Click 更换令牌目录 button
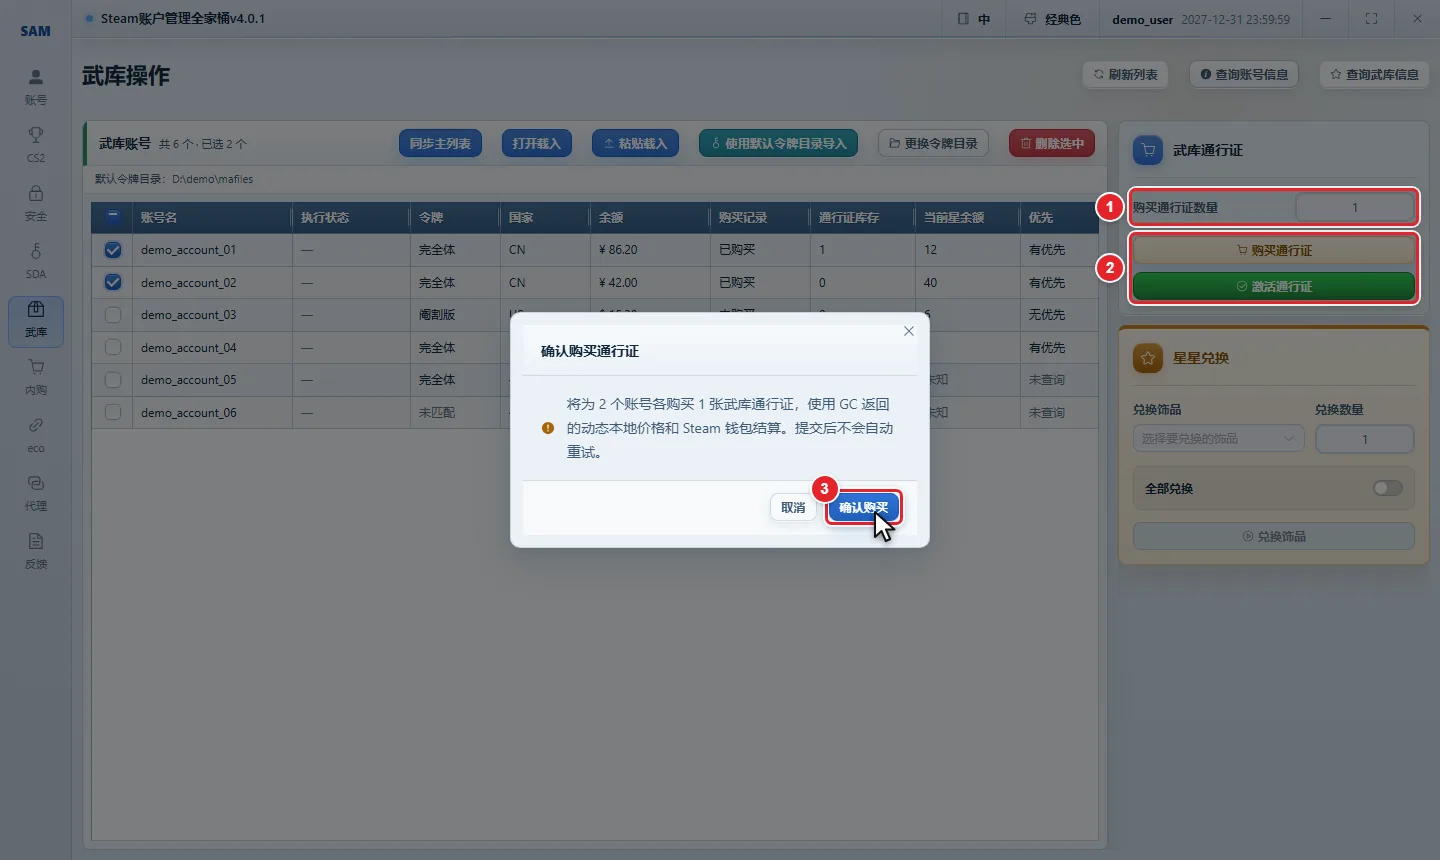This screenshot has width=1440, height=860. 933,144
